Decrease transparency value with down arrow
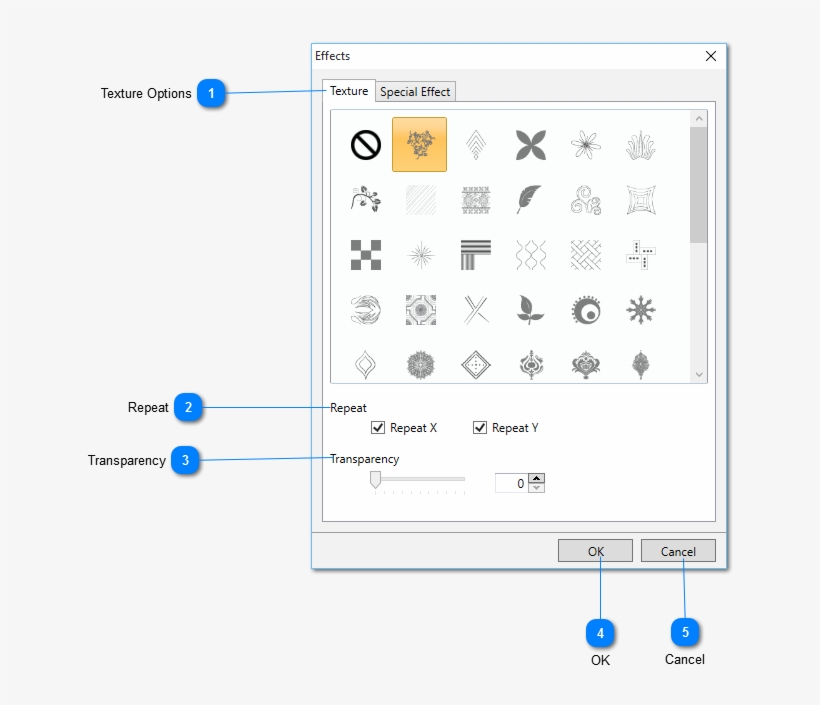820x705 pixels. (x=537, y=488)
